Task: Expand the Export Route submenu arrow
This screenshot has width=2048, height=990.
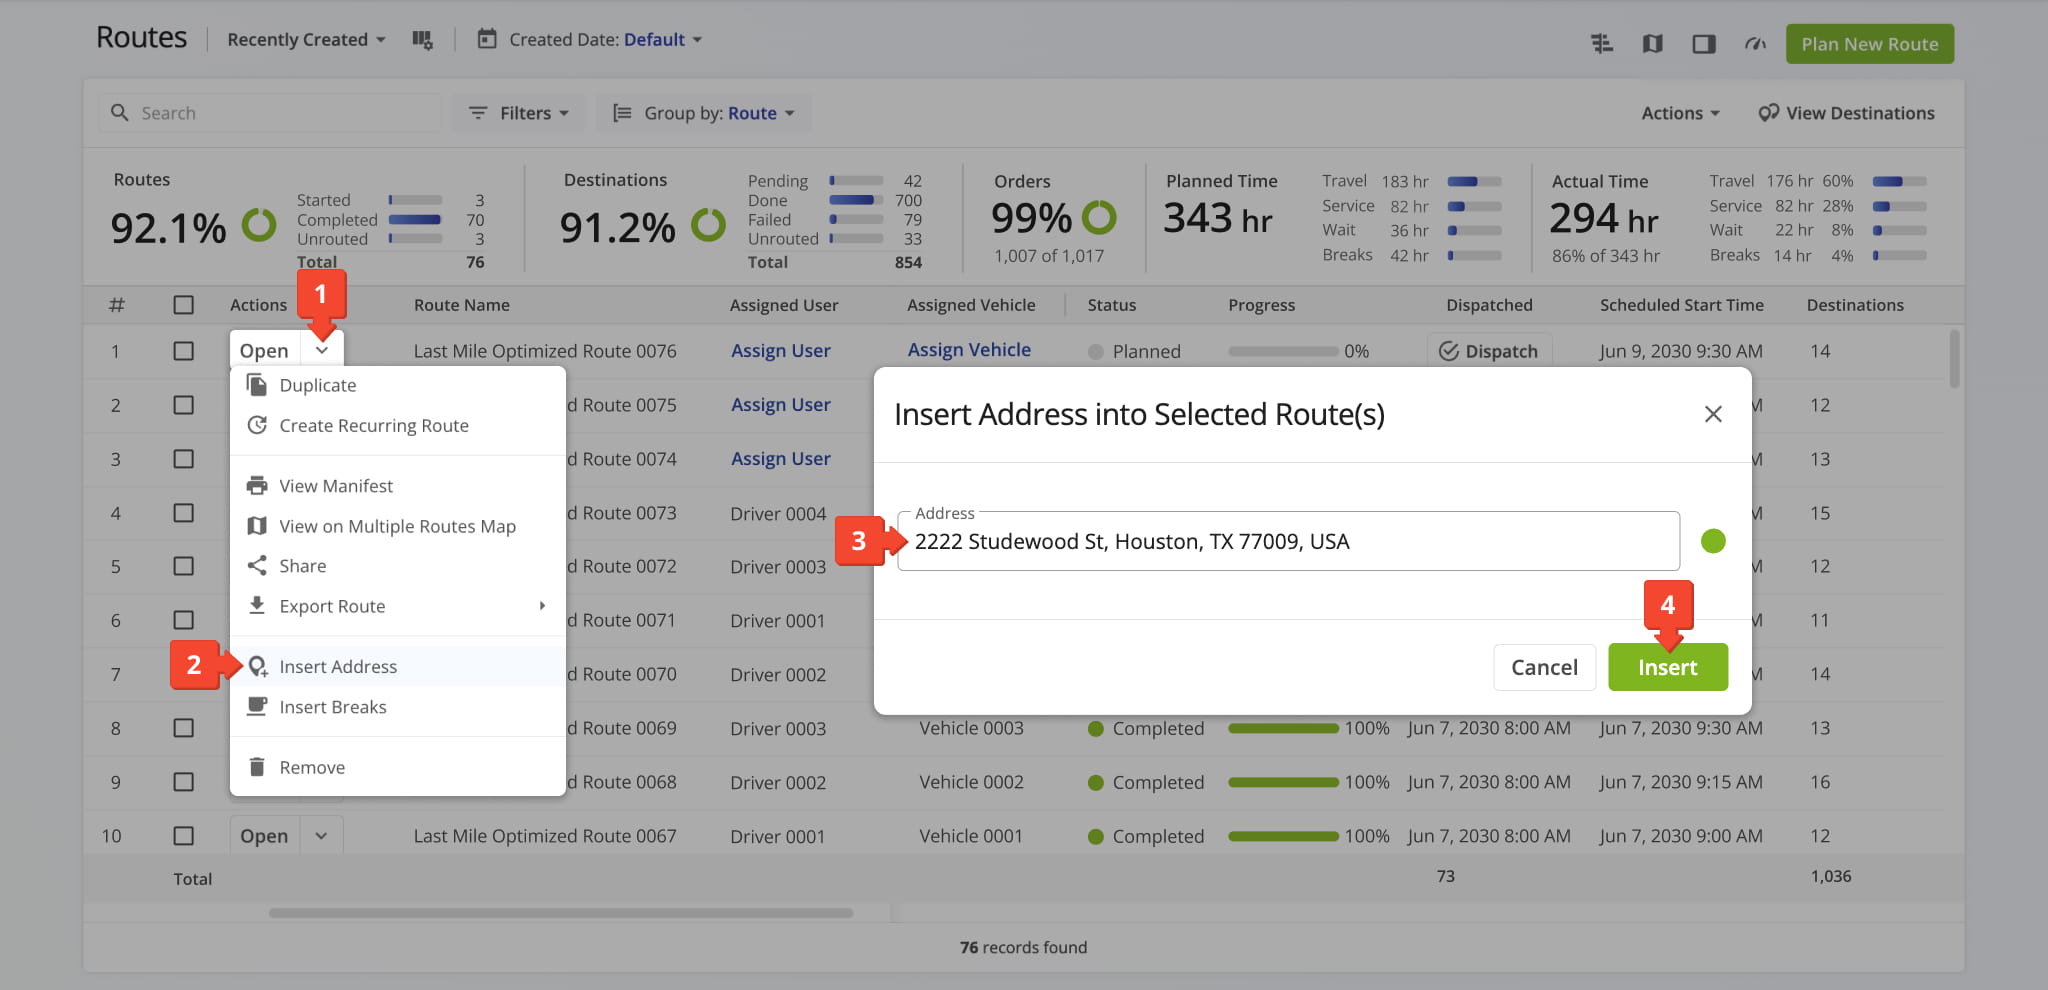Action: point(543,605)
